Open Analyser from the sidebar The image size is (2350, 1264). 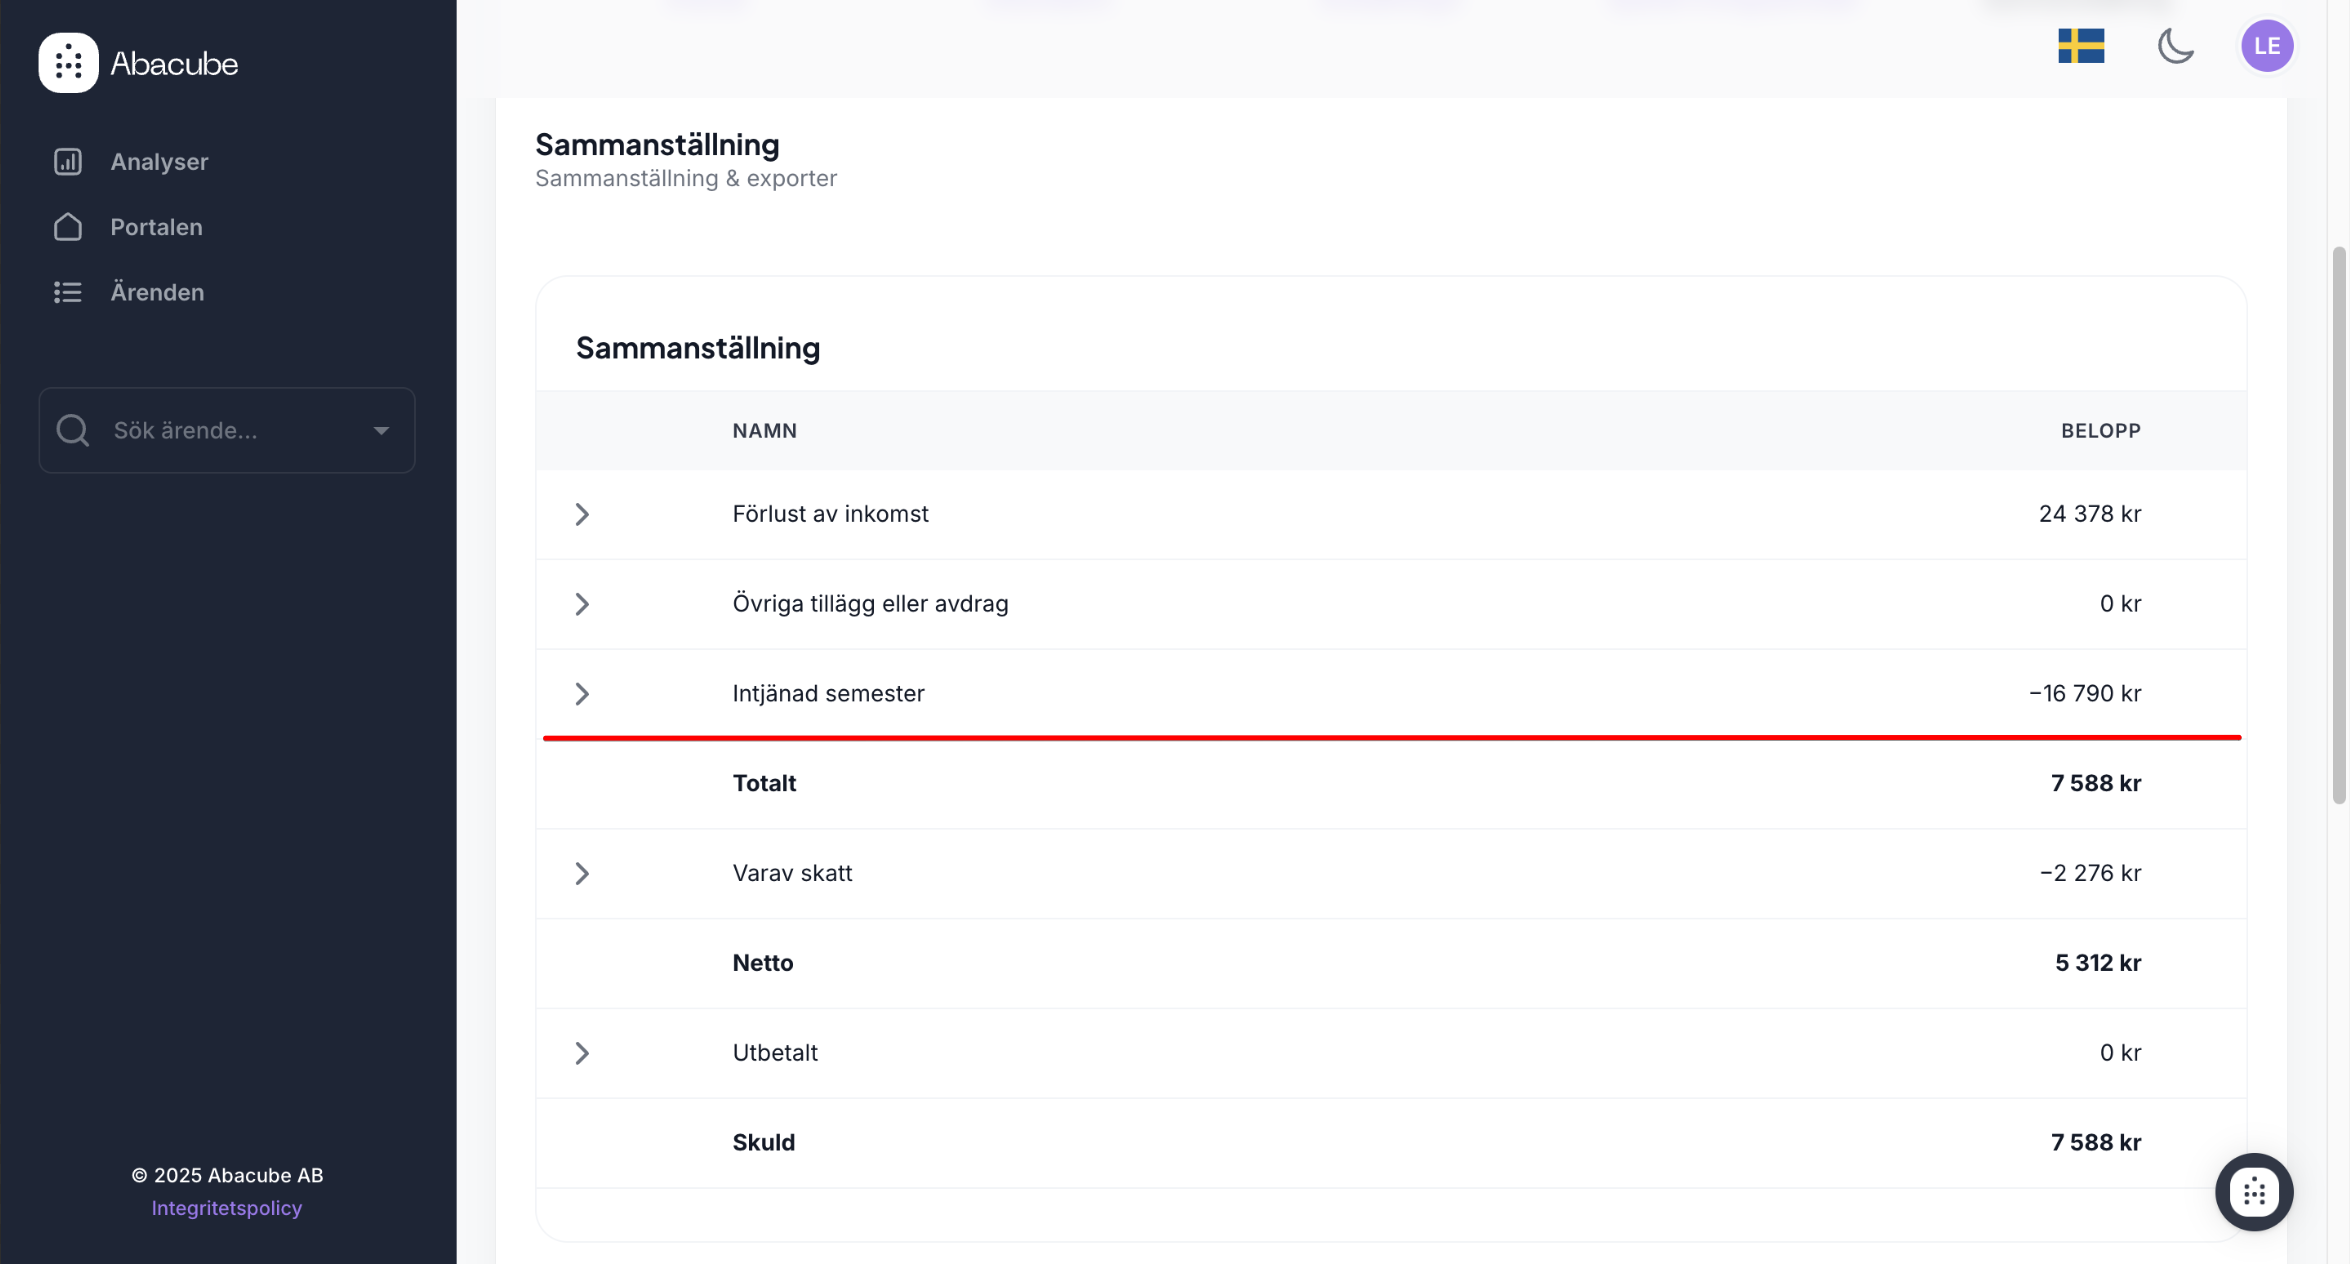click(159, 161)
